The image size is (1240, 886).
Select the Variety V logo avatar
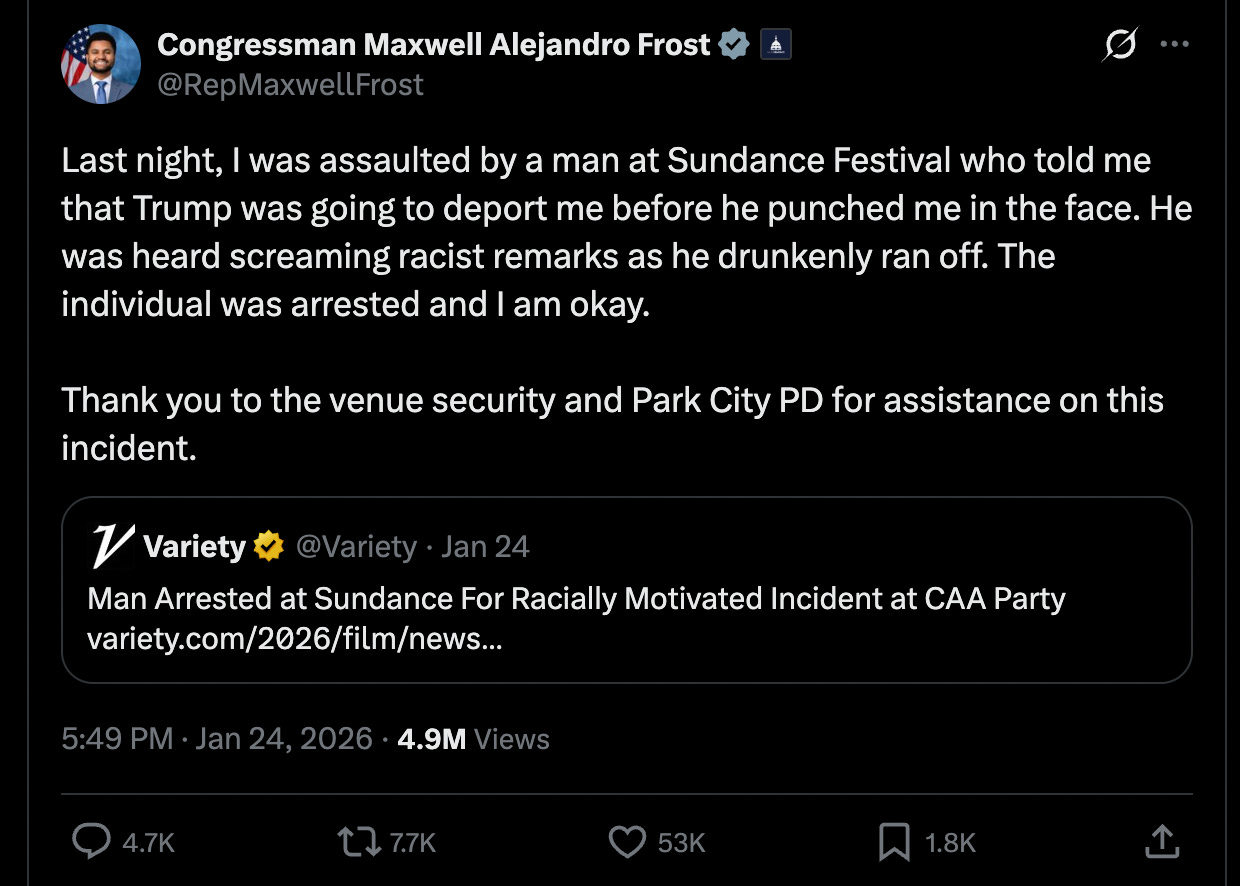110,546
